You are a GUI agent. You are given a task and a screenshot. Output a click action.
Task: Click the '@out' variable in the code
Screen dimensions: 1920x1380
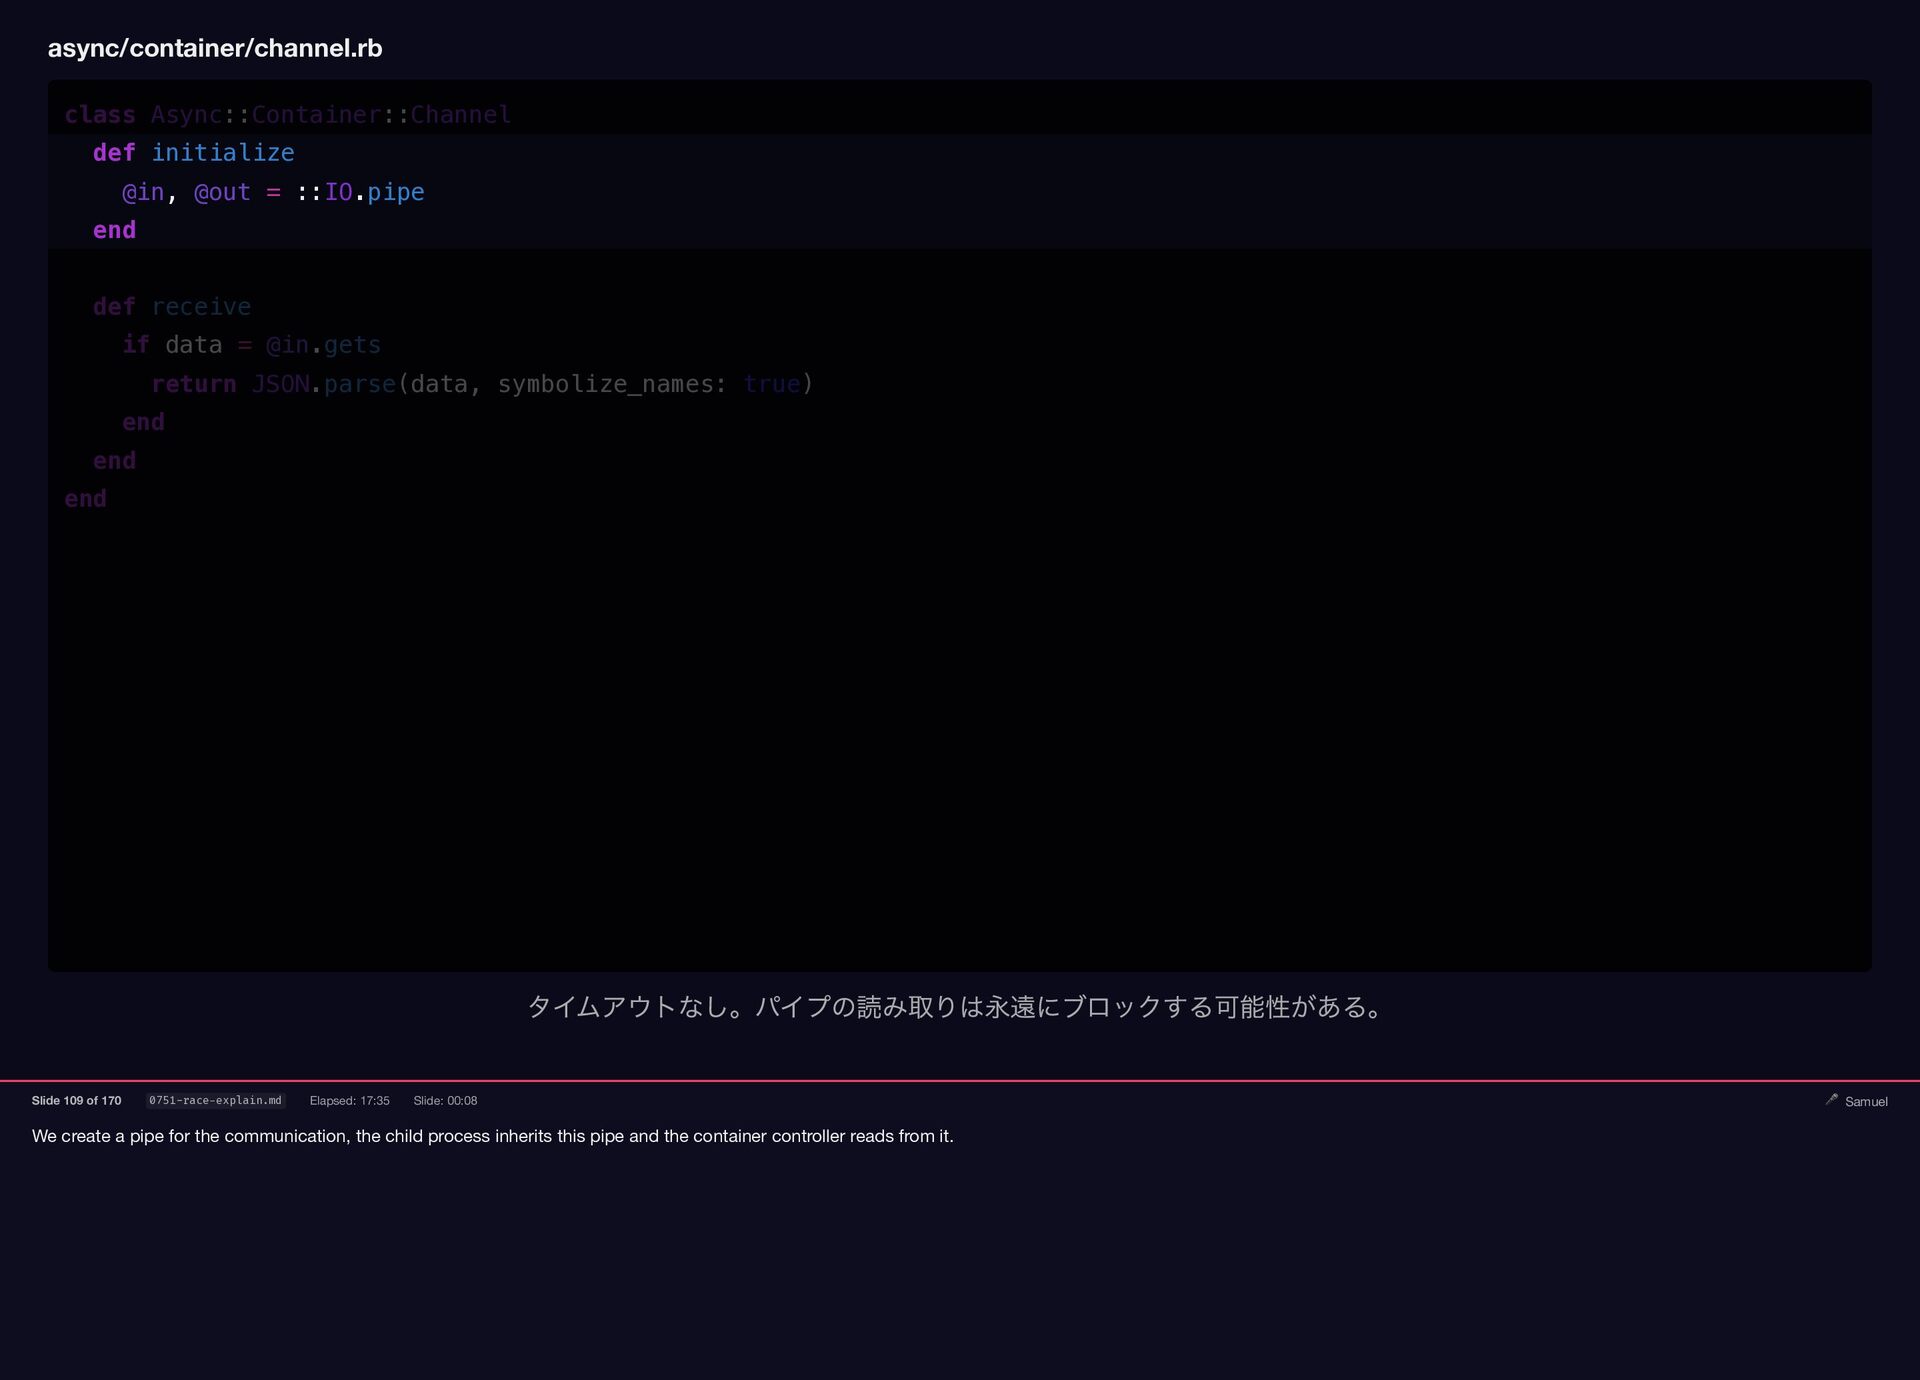point(222,192)
